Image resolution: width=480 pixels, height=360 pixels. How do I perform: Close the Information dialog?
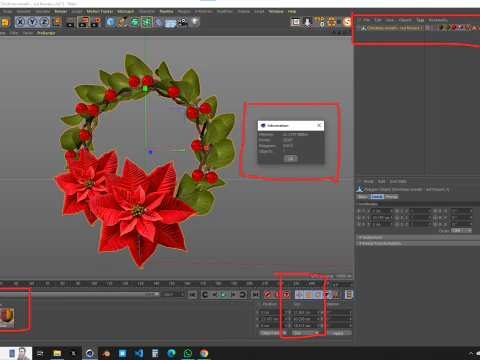[x=319, y=125]
